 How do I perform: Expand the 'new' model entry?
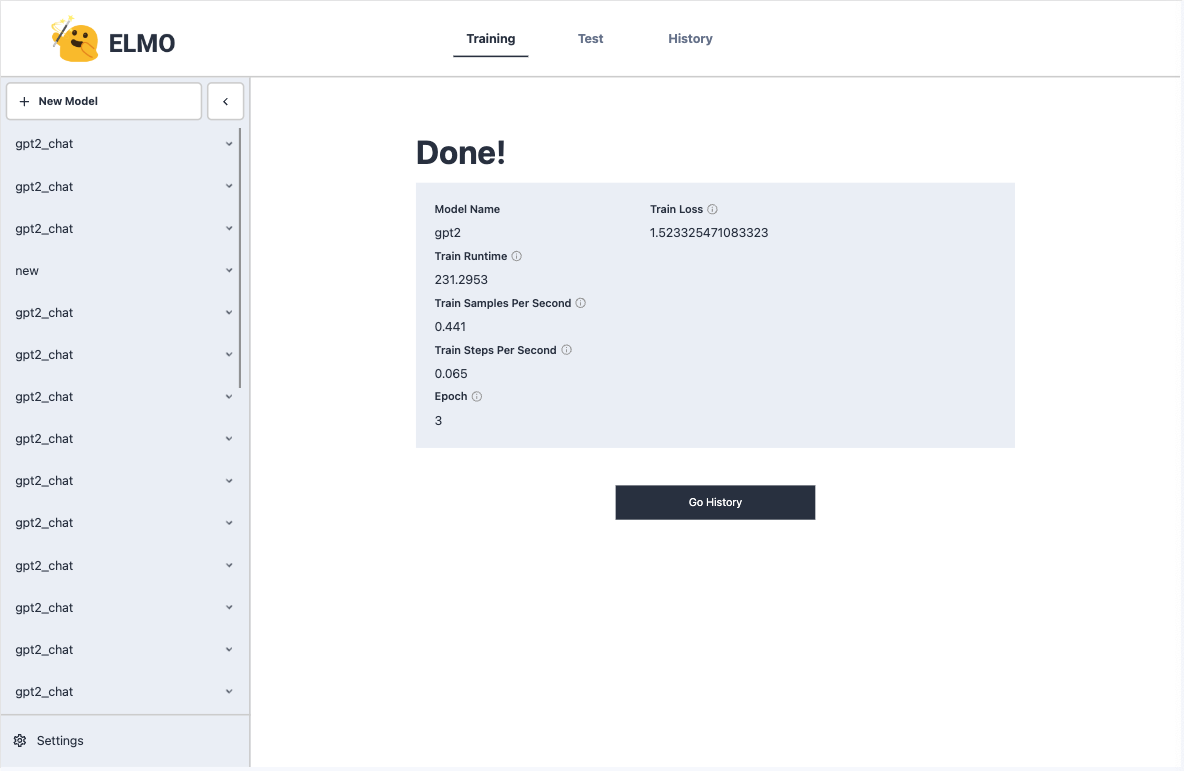pos(229,270)
